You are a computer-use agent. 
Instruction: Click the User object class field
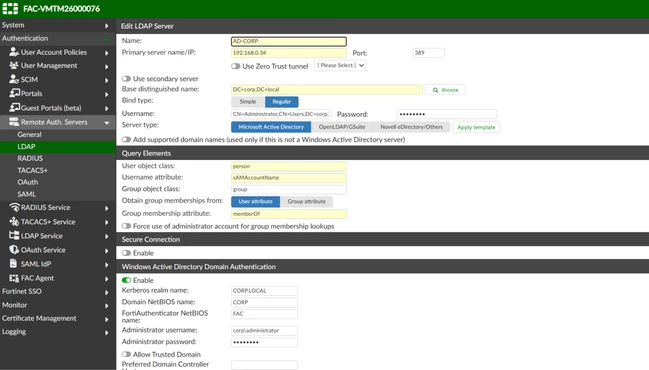pyautogui.click(x=289, y=166)
